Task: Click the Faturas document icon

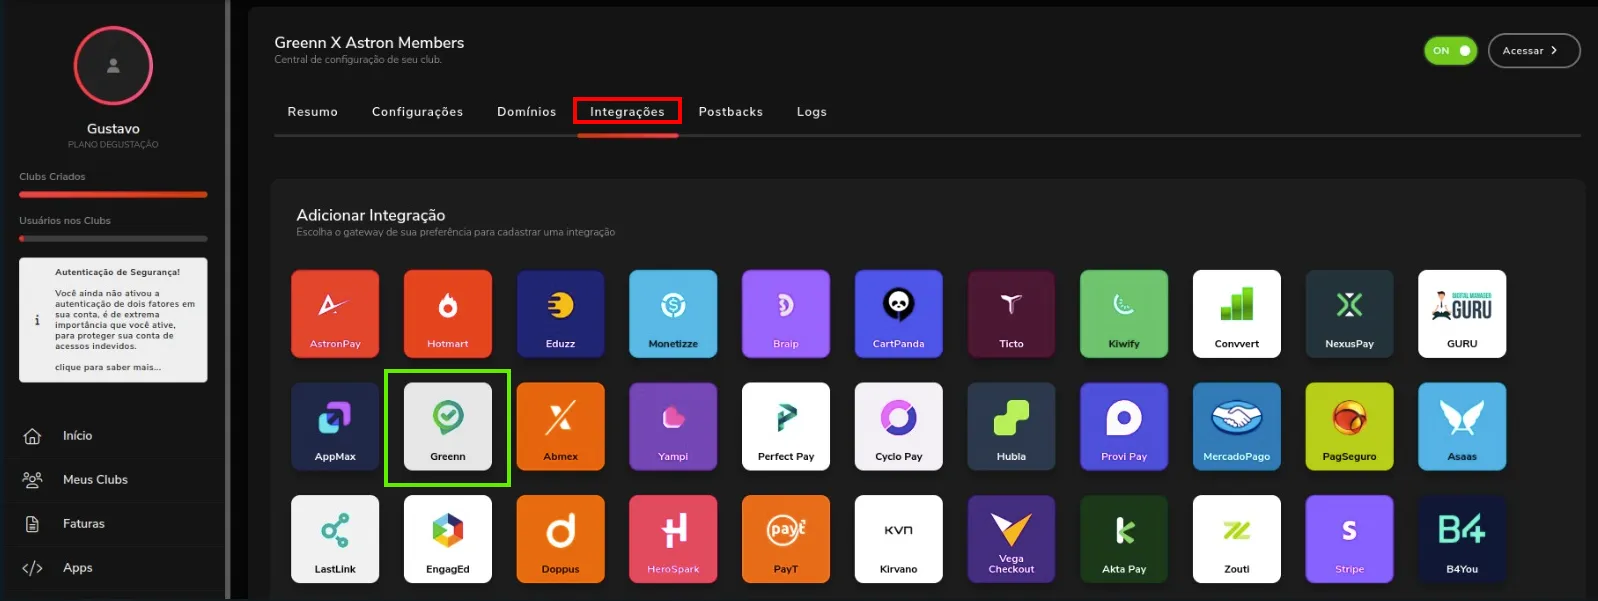Action: click(32, 524)
